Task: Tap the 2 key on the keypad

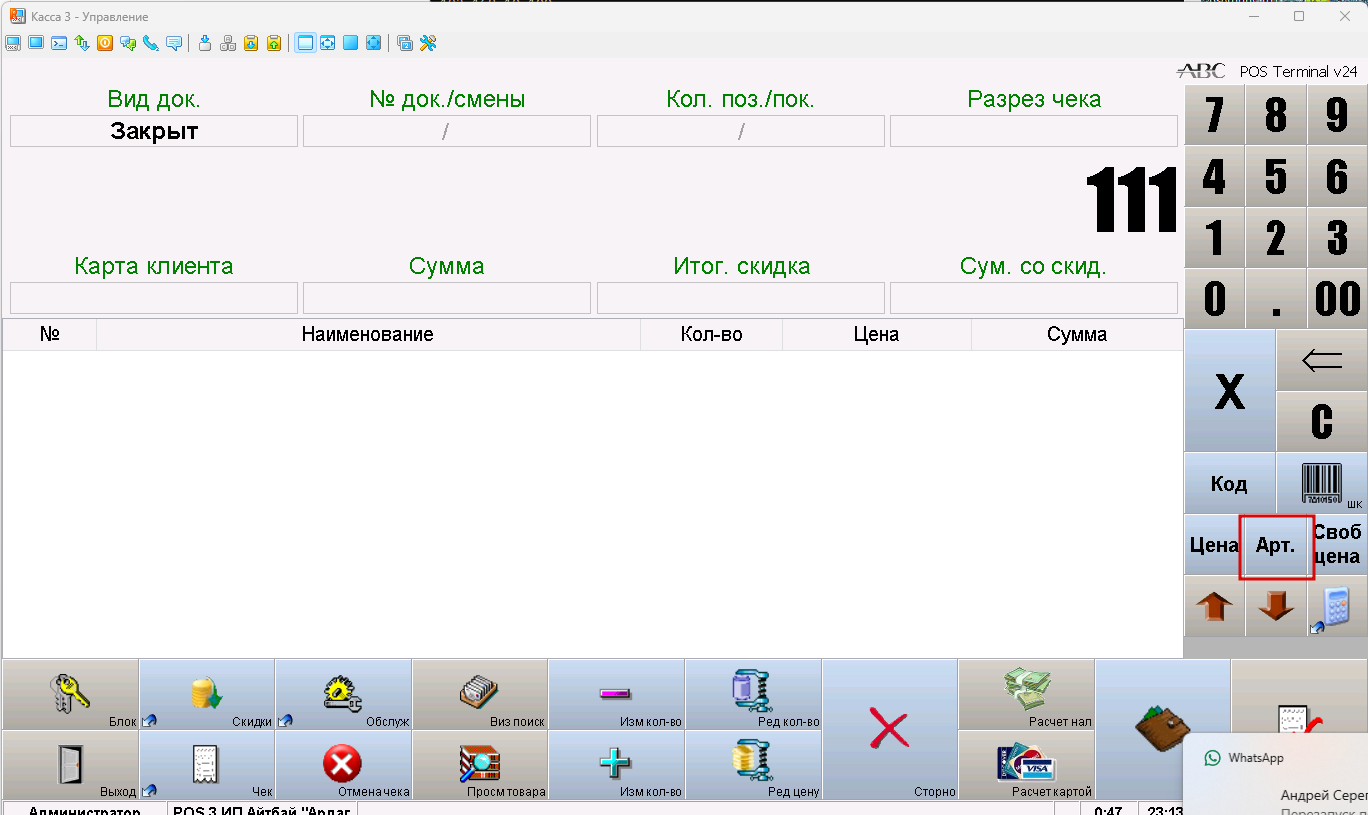Action: coord(1276,238)
